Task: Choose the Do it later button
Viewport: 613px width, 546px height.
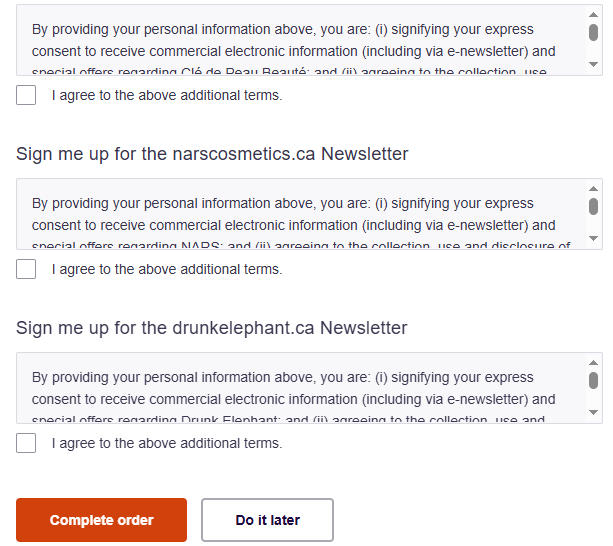Action: (267, 520)
